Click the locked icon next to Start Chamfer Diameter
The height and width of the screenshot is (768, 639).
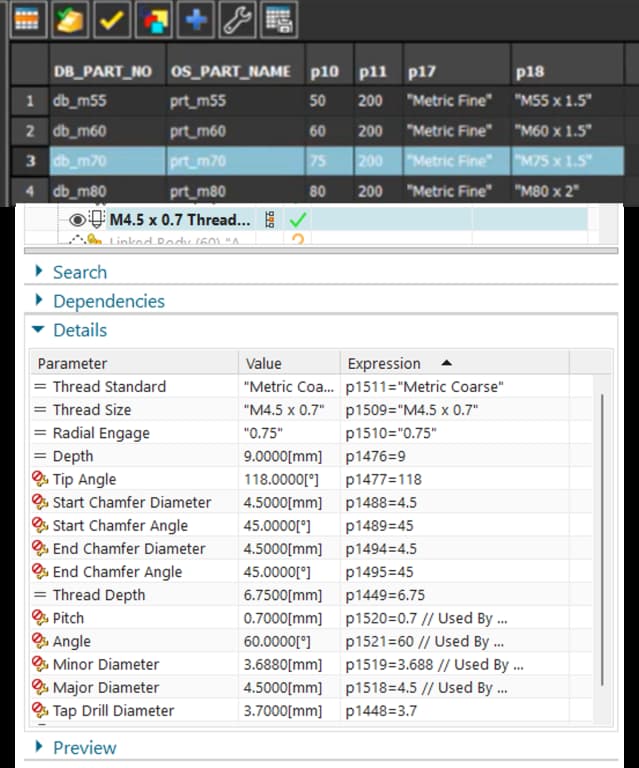coord(40,502)
